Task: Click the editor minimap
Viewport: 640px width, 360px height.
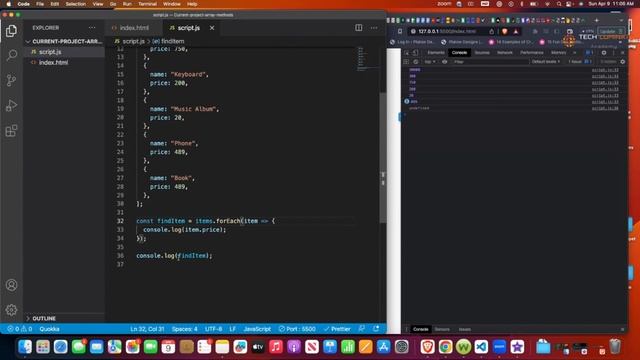Action: click(367, 59)
